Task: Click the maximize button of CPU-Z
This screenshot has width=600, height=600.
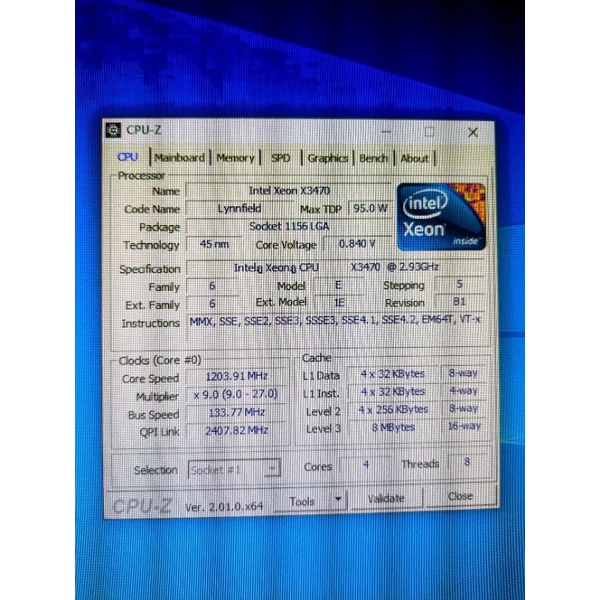Action: click(x=429, y=131)
